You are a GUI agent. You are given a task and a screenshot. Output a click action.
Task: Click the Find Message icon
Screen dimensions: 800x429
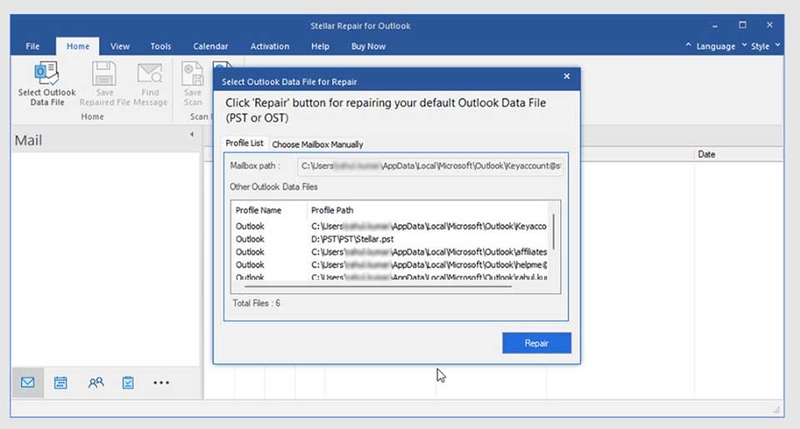pos(149,74)
